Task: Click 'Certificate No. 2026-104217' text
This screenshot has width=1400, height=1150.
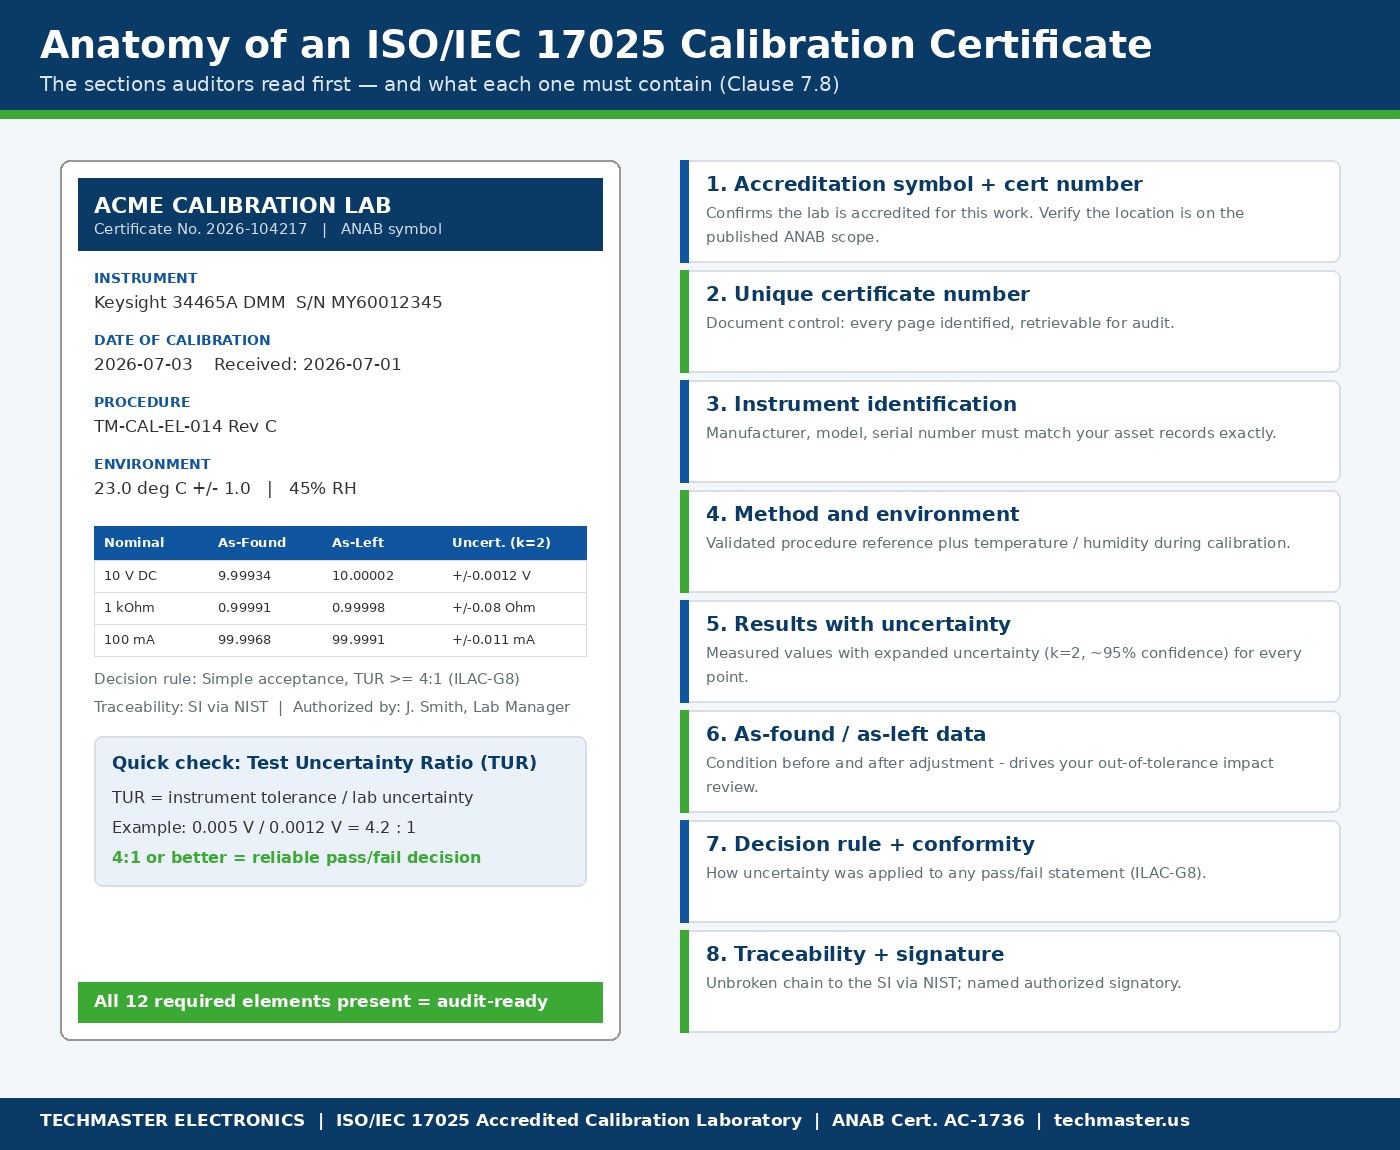Action: (x=200, y=229)
